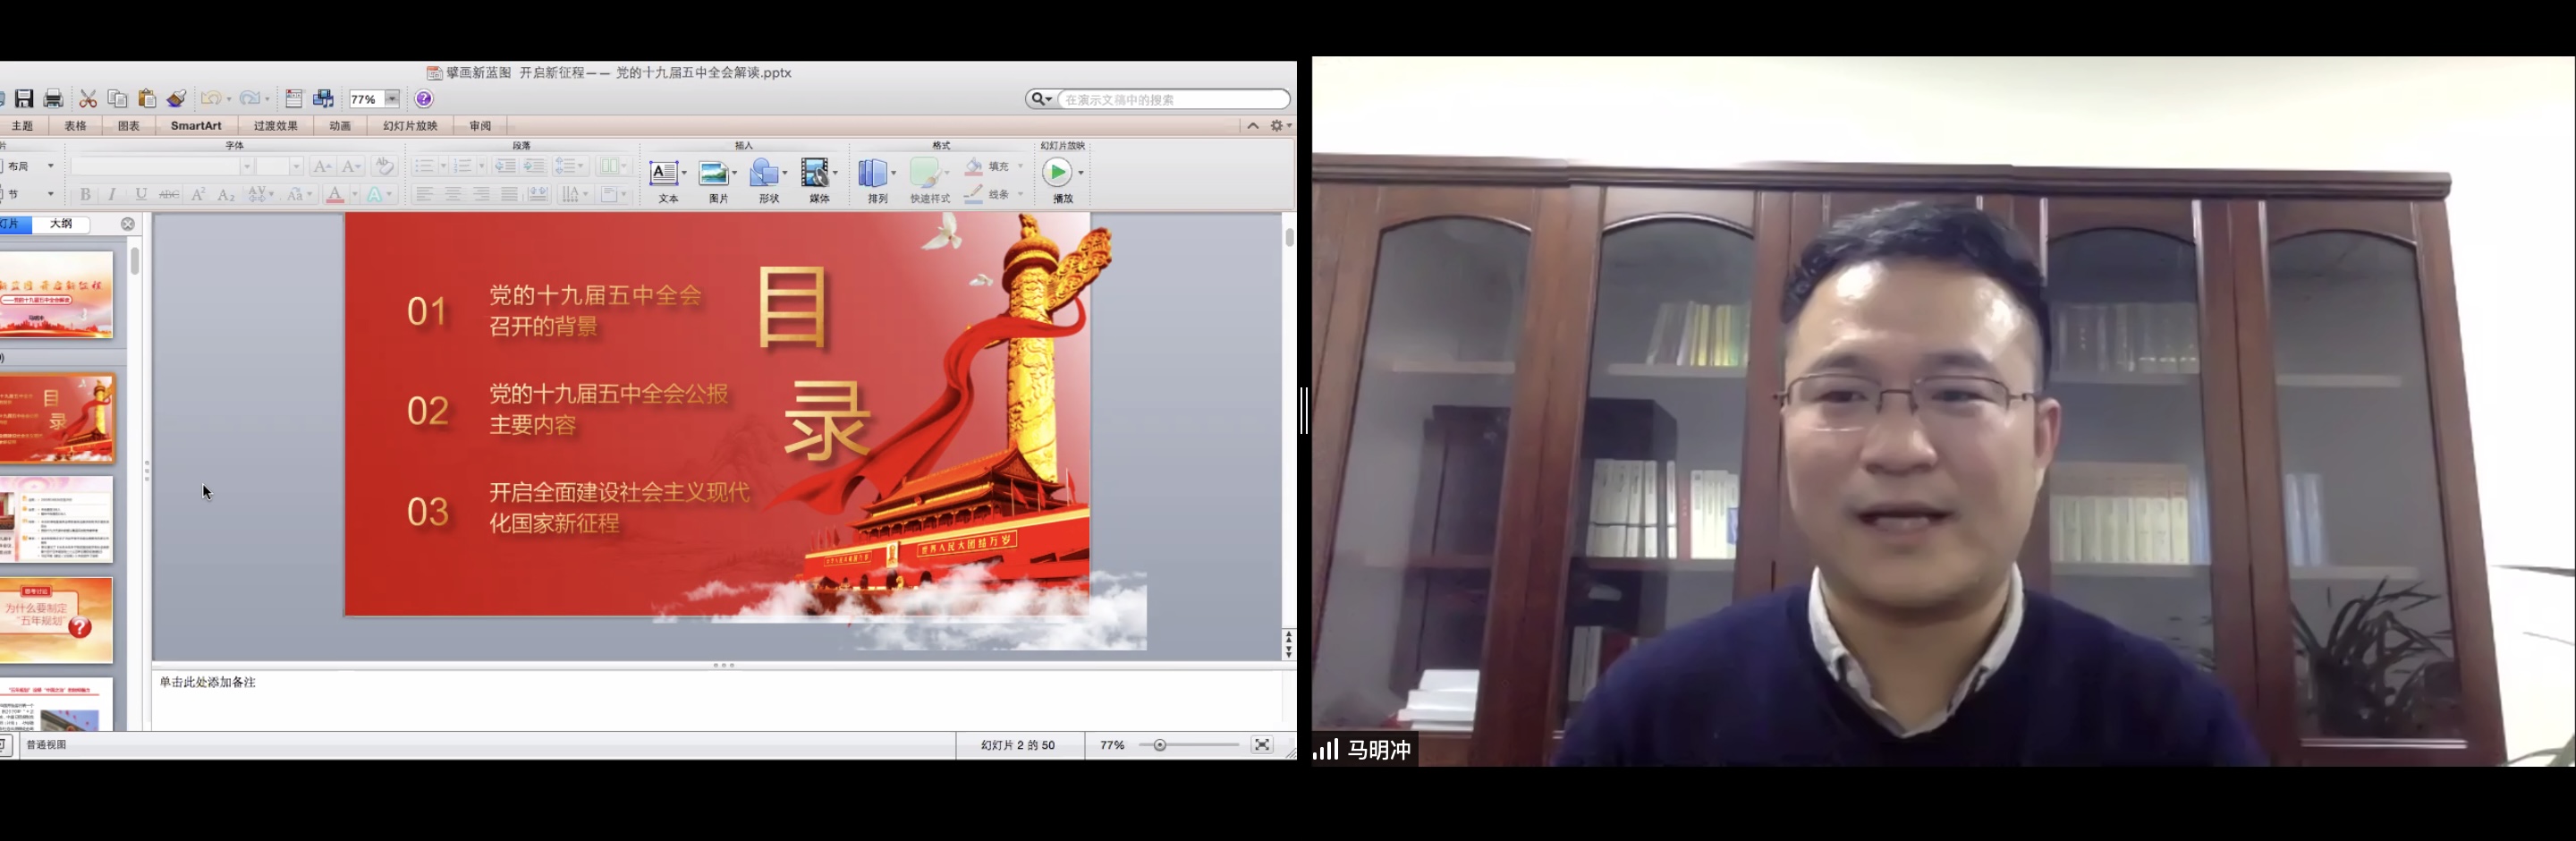2576x841 pixels.
Task: Collapse the ribbon with the chevron arrow
Action: (1252, 126)
